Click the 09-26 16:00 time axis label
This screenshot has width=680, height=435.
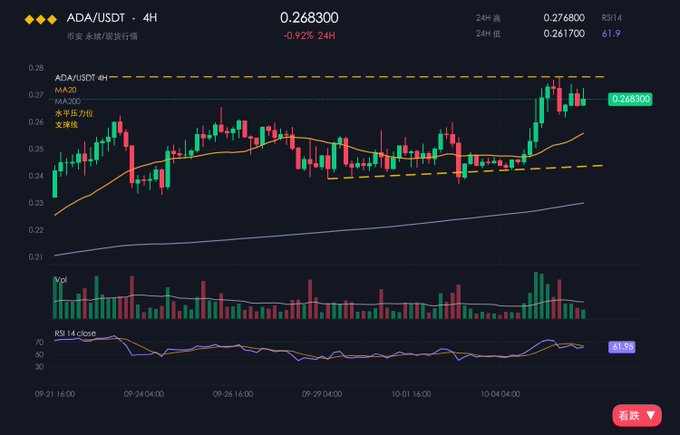[233, 394]
